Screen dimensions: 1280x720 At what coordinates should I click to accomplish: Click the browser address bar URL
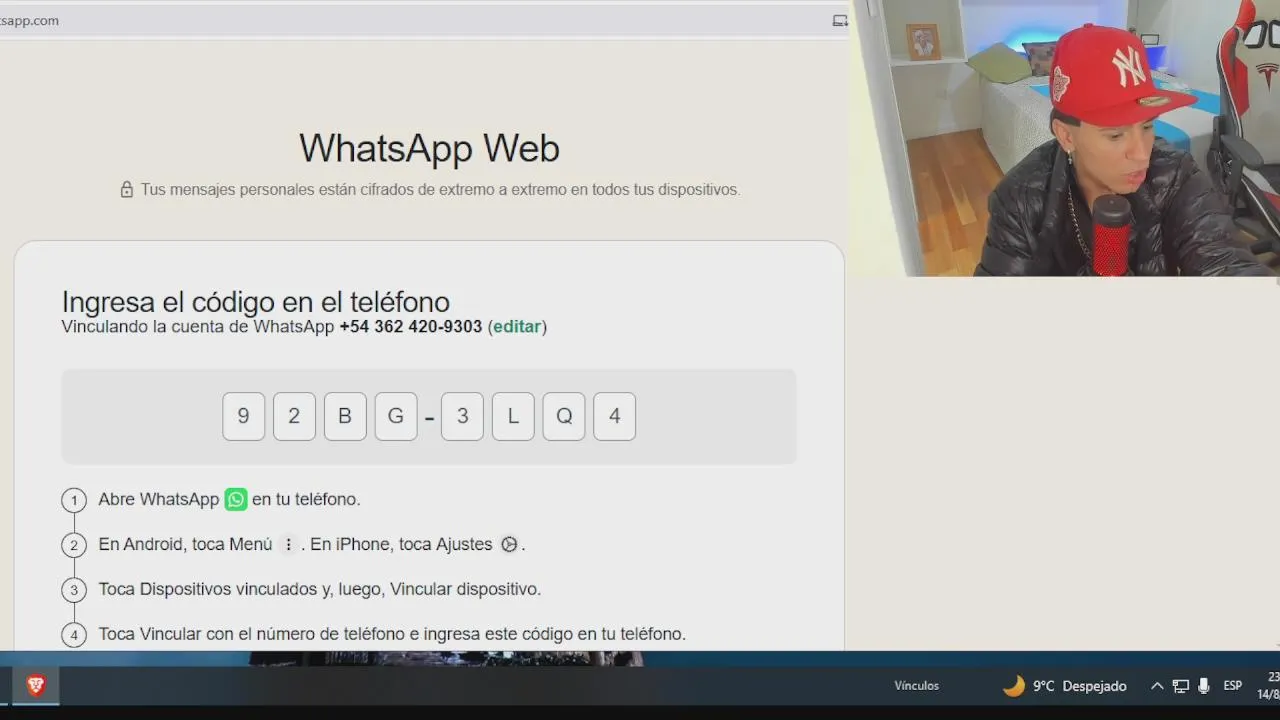pos(30,20)
